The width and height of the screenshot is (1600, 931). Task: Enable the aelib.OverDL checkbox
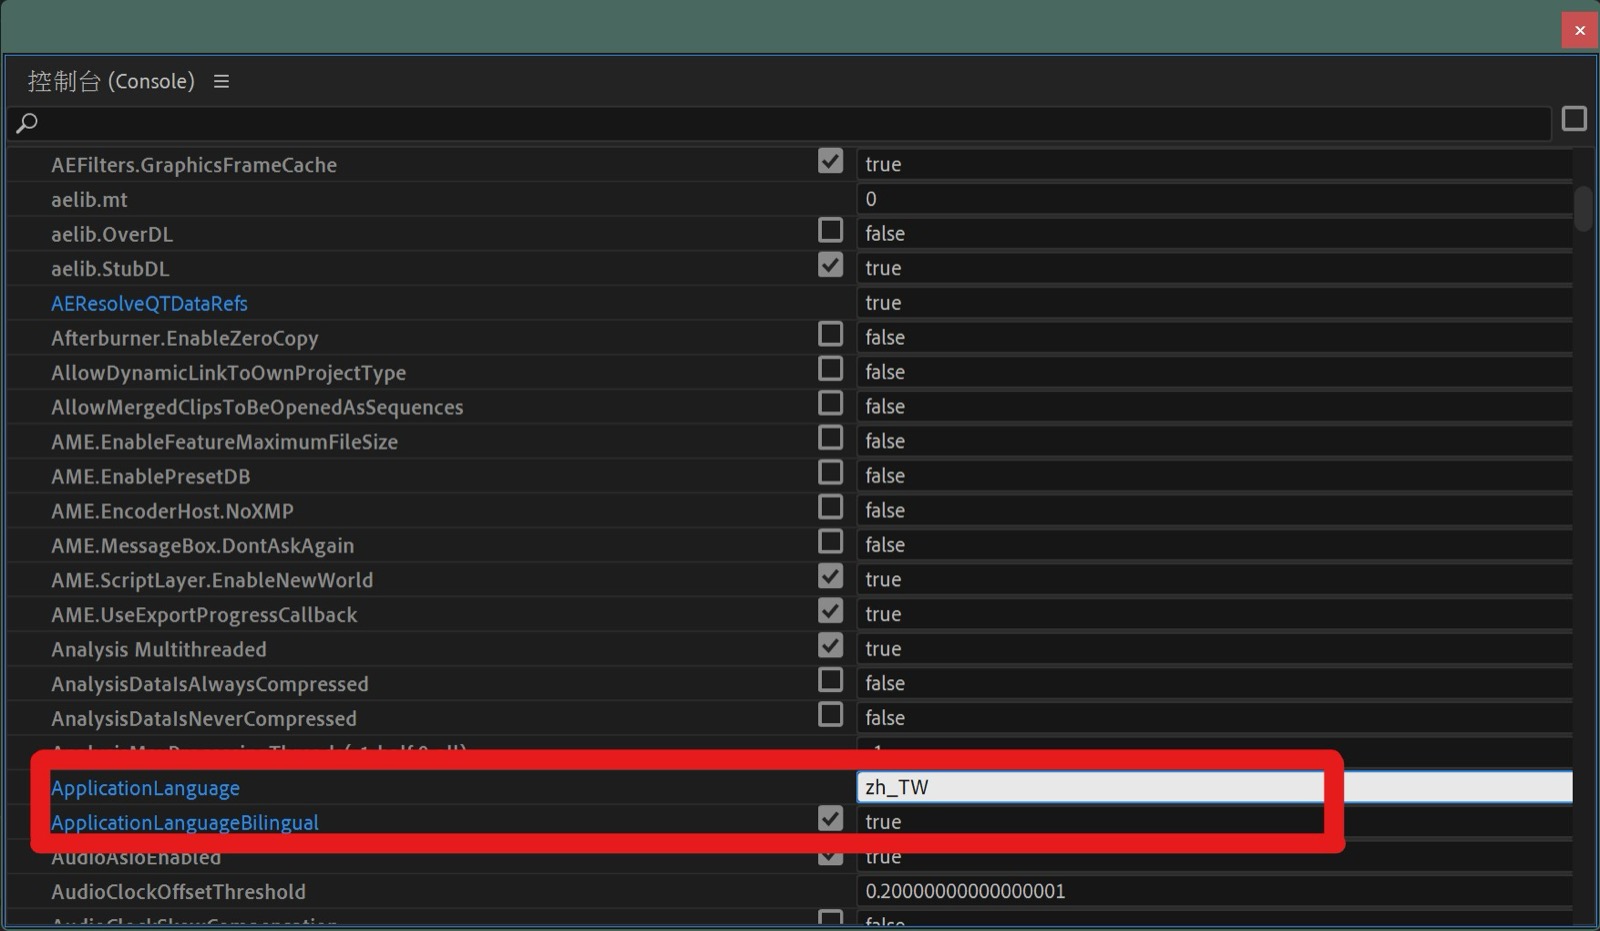point(830,230)
